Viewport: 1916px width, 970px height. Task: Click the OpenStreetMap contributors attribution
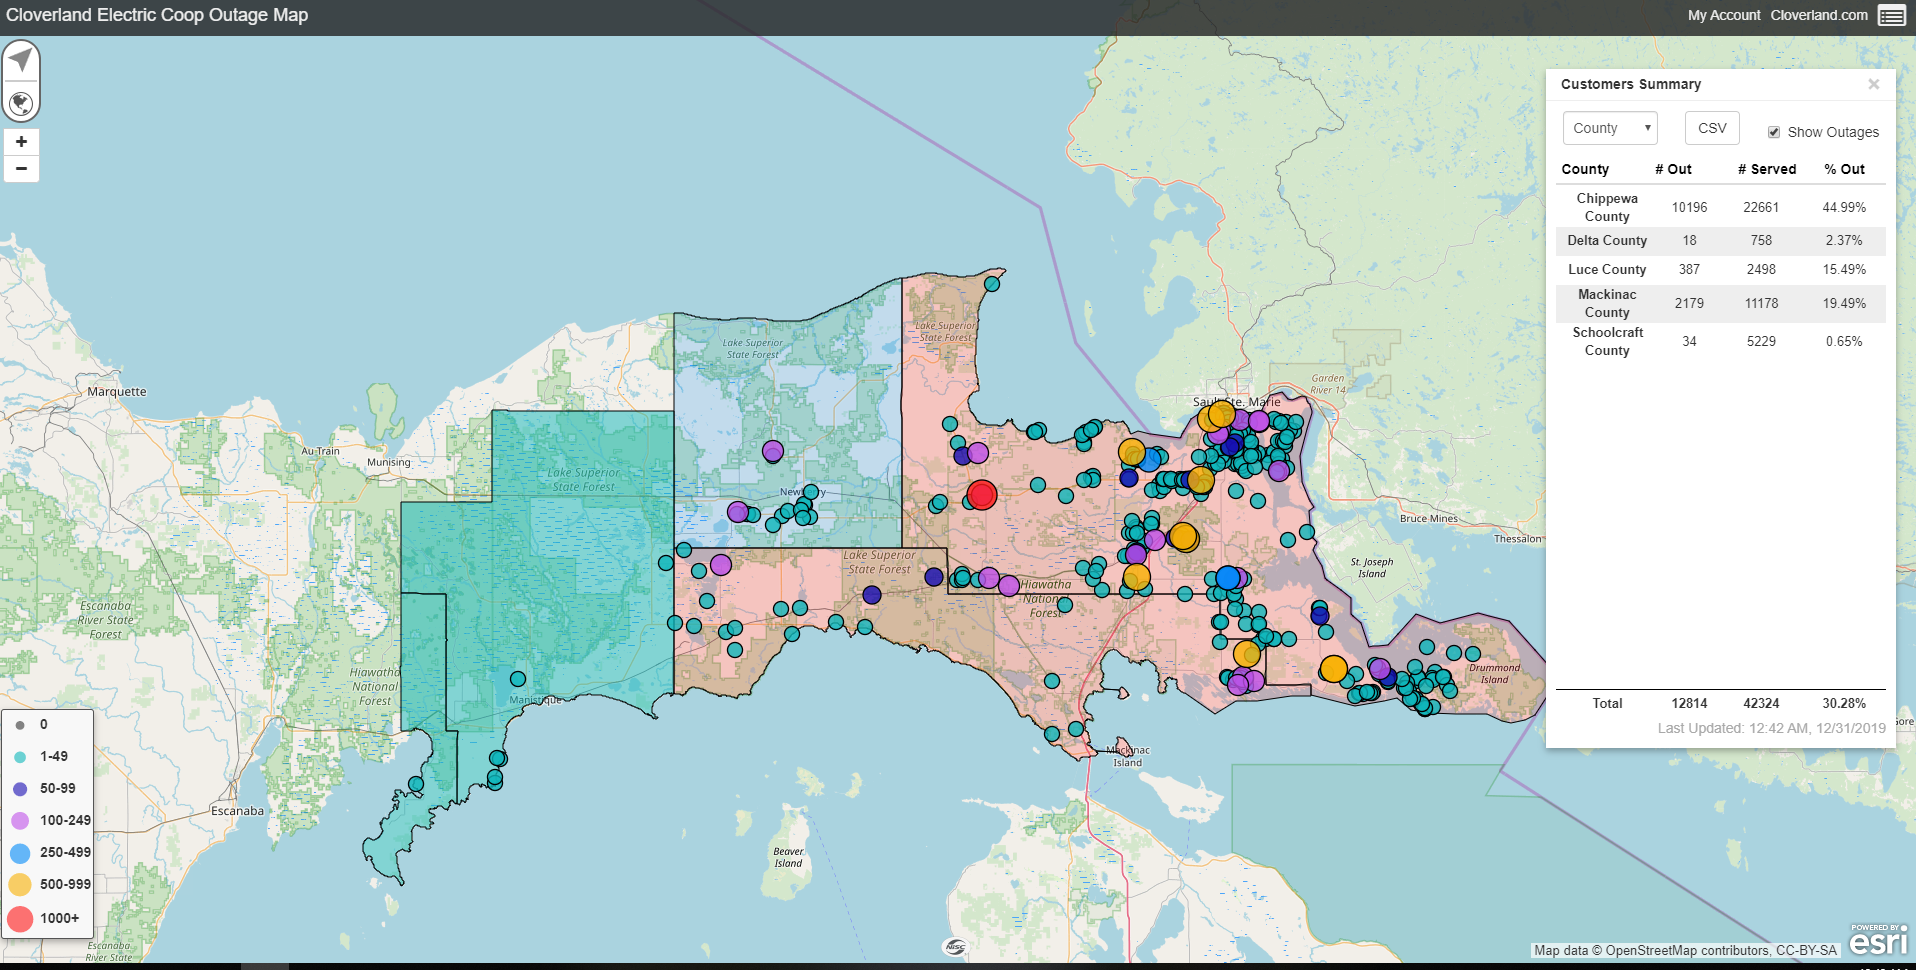click(x=1685, y=950)
